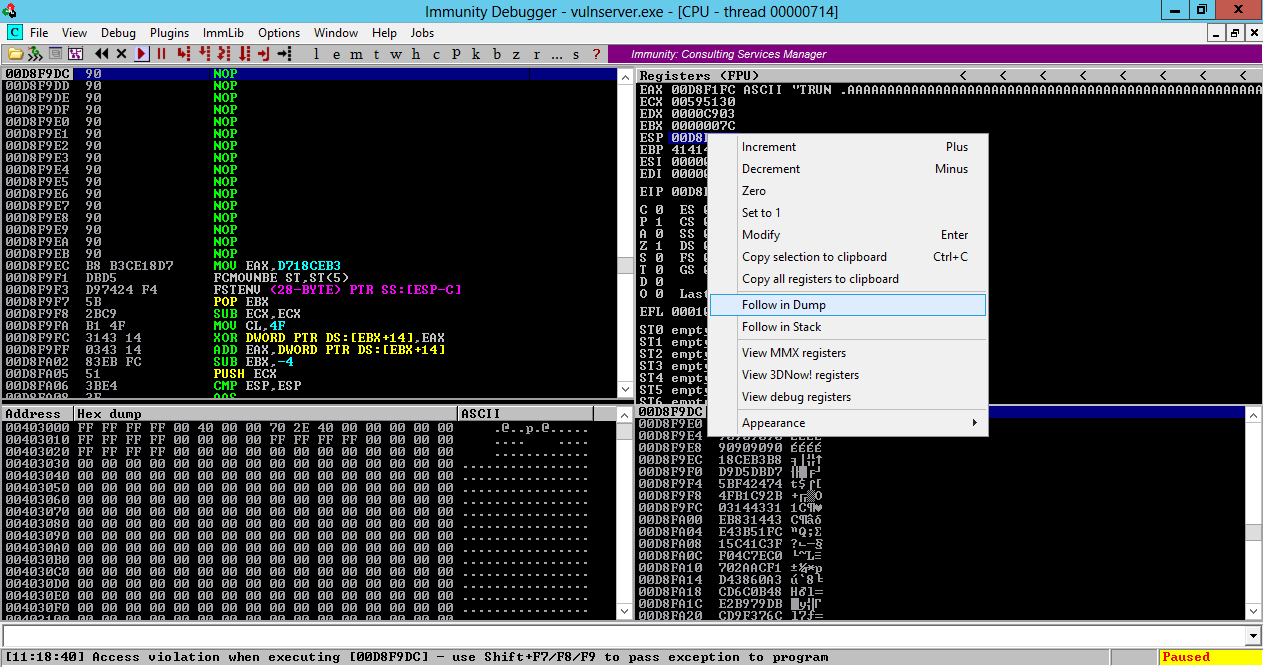Open the Plugins menu
This screenshot has height=667, width=1263.
(169, 33)
